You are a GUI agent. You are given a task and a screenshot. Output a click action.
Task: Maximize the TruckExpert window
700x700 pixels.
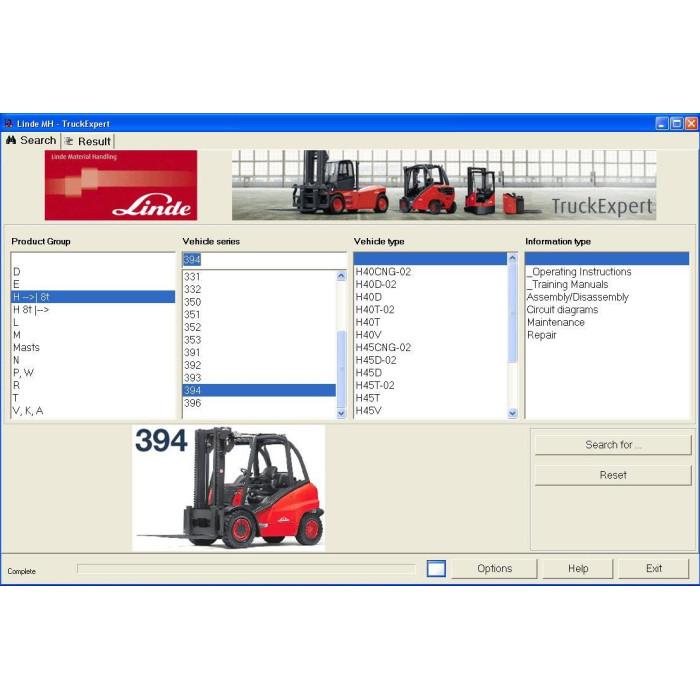point(677,123)
